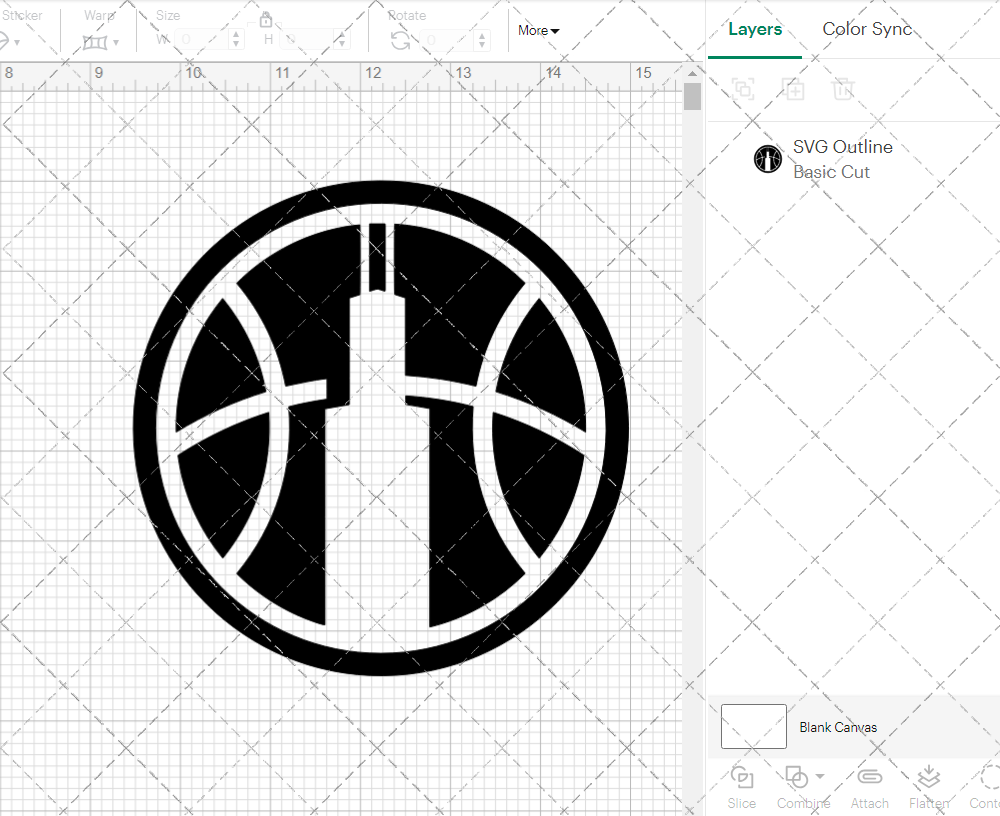The width and height of the screenshot is (1000, 816).
Task: Click the Basic Cut operation label
Action: pos(831,172)
